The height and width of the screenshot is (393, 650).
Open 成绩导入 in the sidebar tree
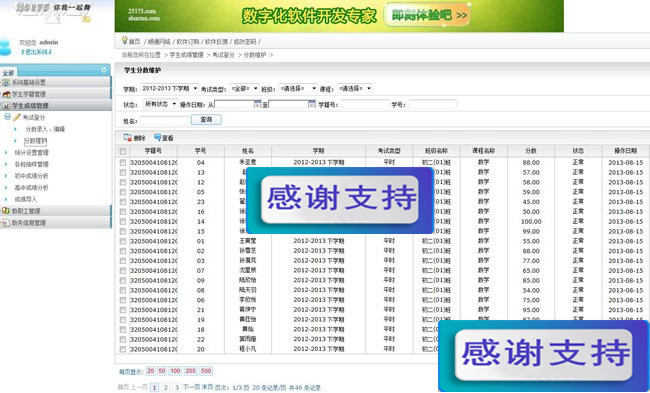pyautogui.click(x=26, y=199)
